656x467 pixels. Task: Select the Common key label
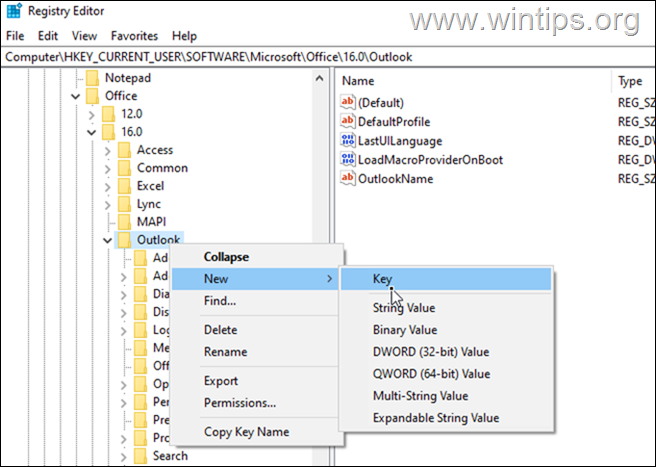click(162, 168)
